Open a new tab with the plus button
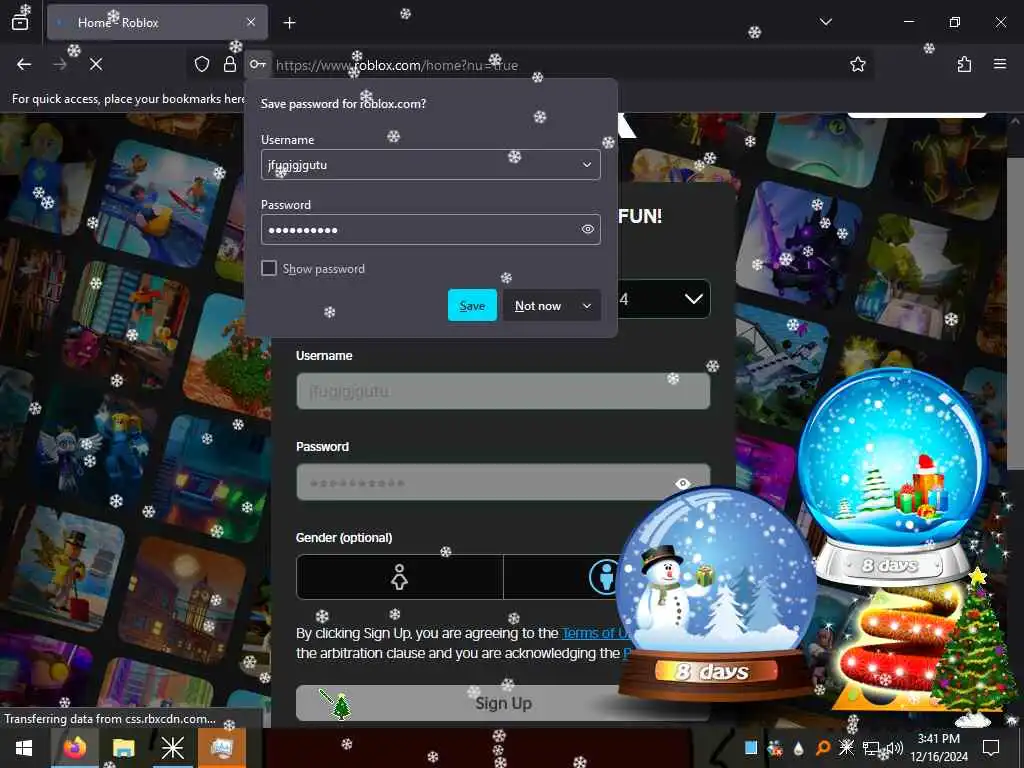Screen dimensions: 1024x768 [x=289, y=23]
